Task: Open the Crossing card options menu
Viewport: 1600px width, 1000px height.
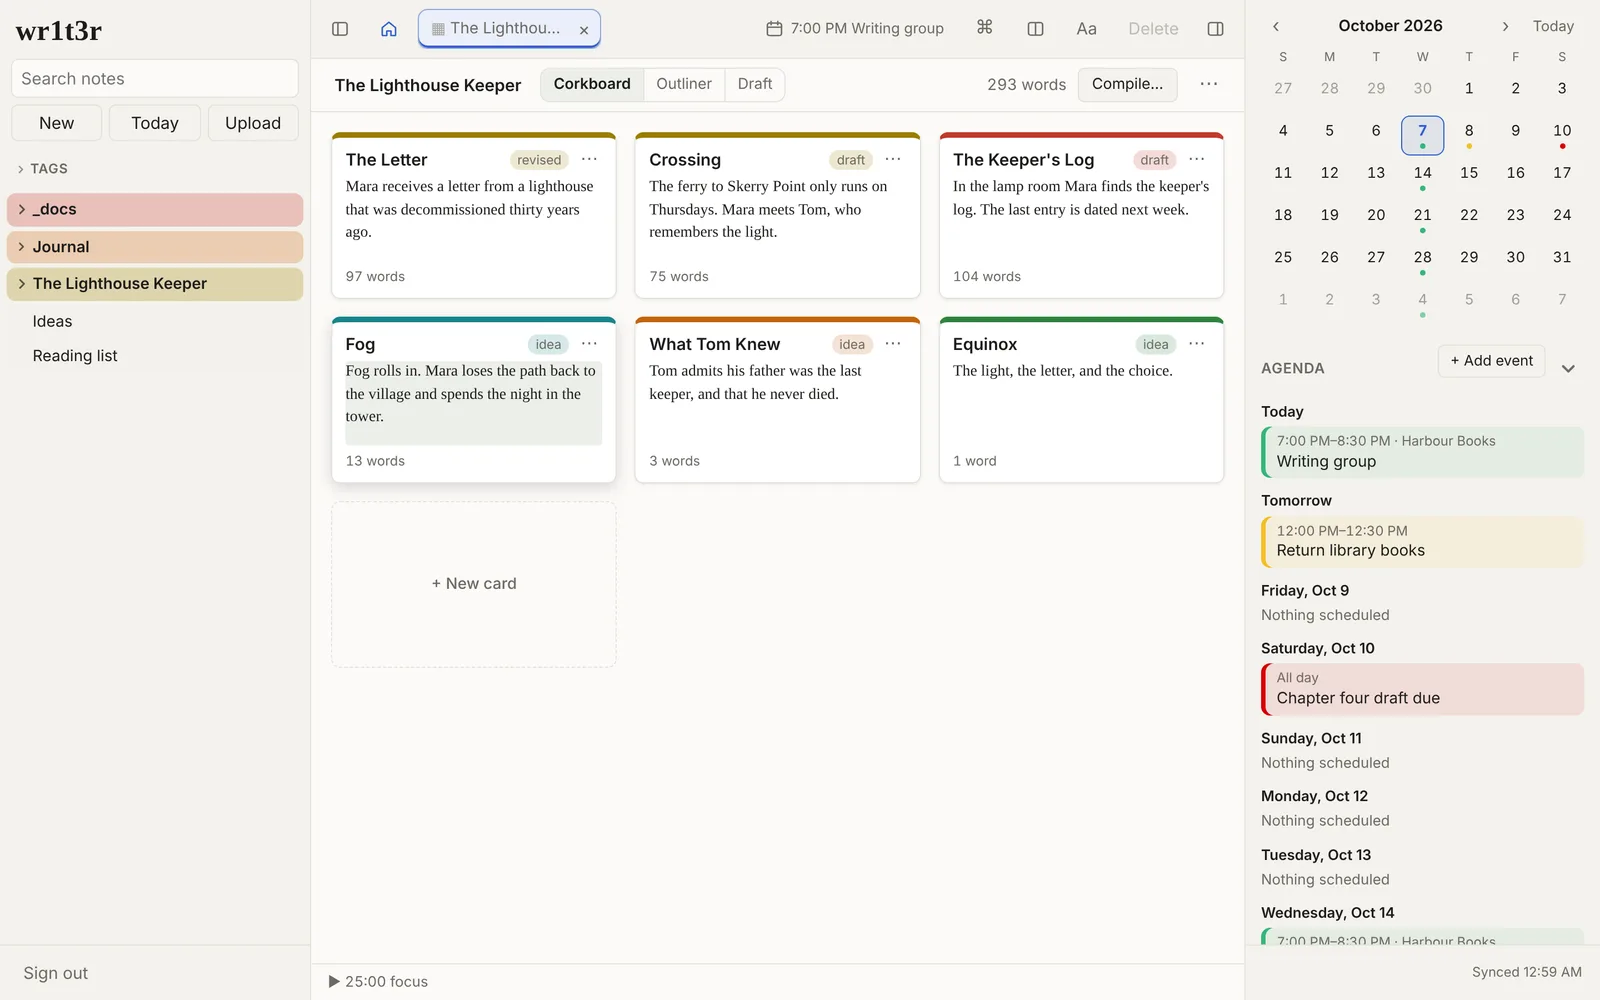Action: coord(893,159)
